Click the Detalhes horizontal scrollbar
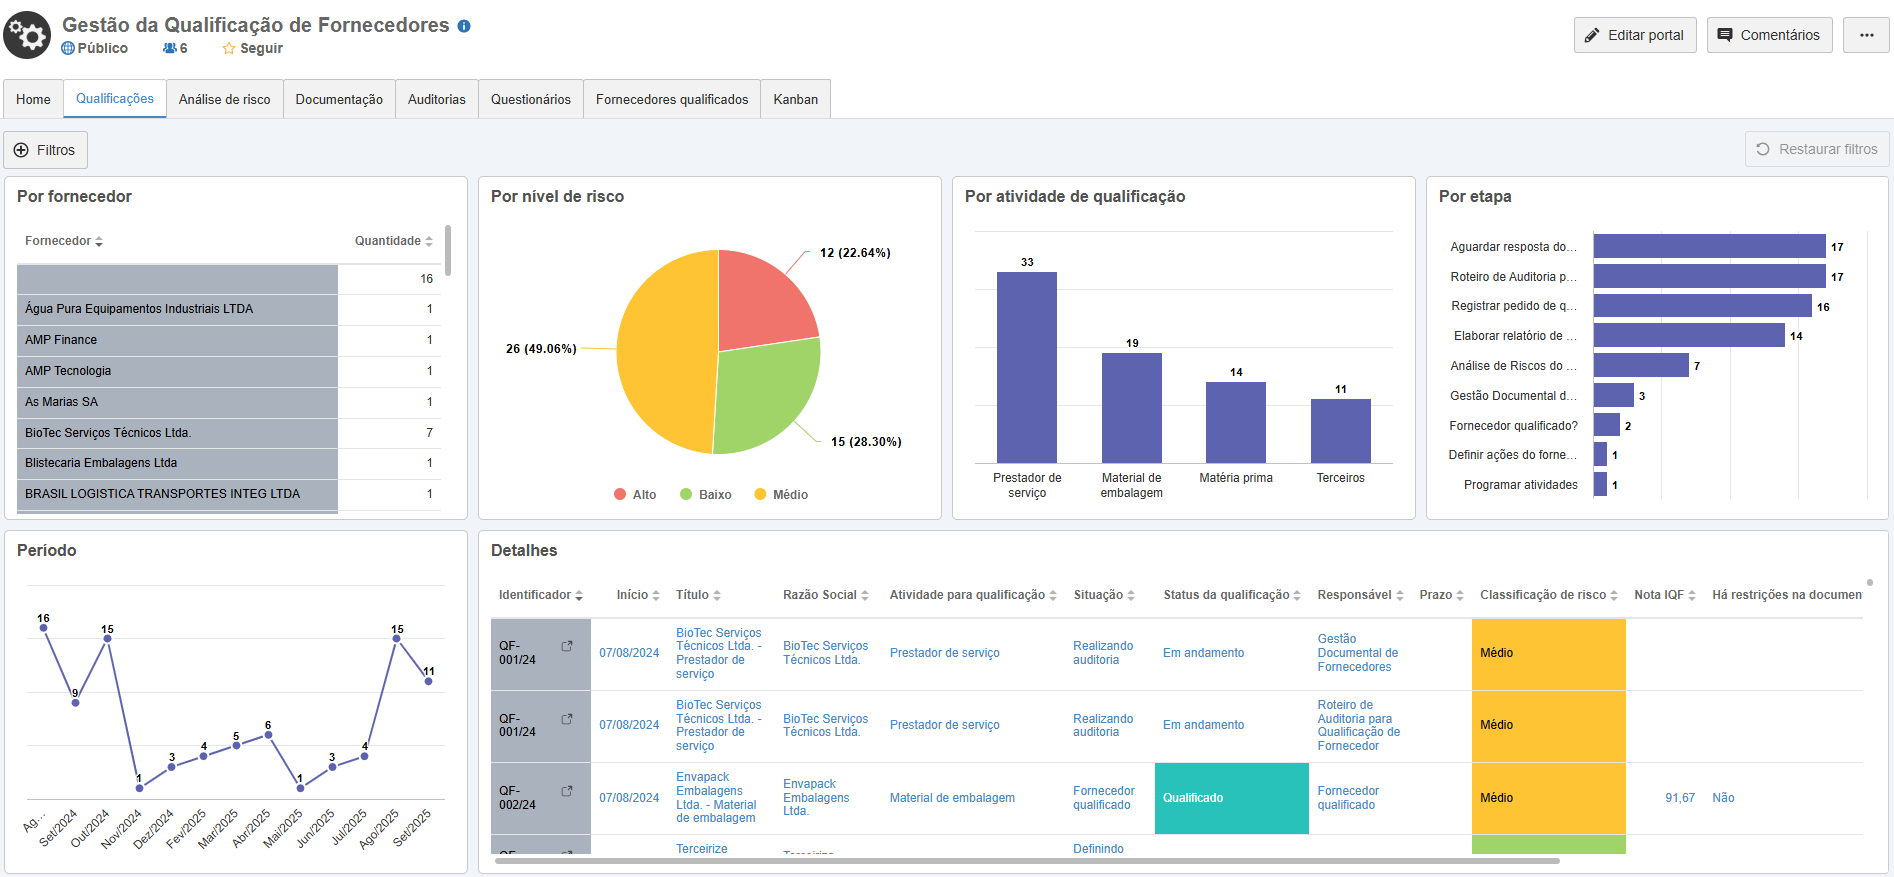Viewport: 1894px width, 877px height. coord(1027,860)
